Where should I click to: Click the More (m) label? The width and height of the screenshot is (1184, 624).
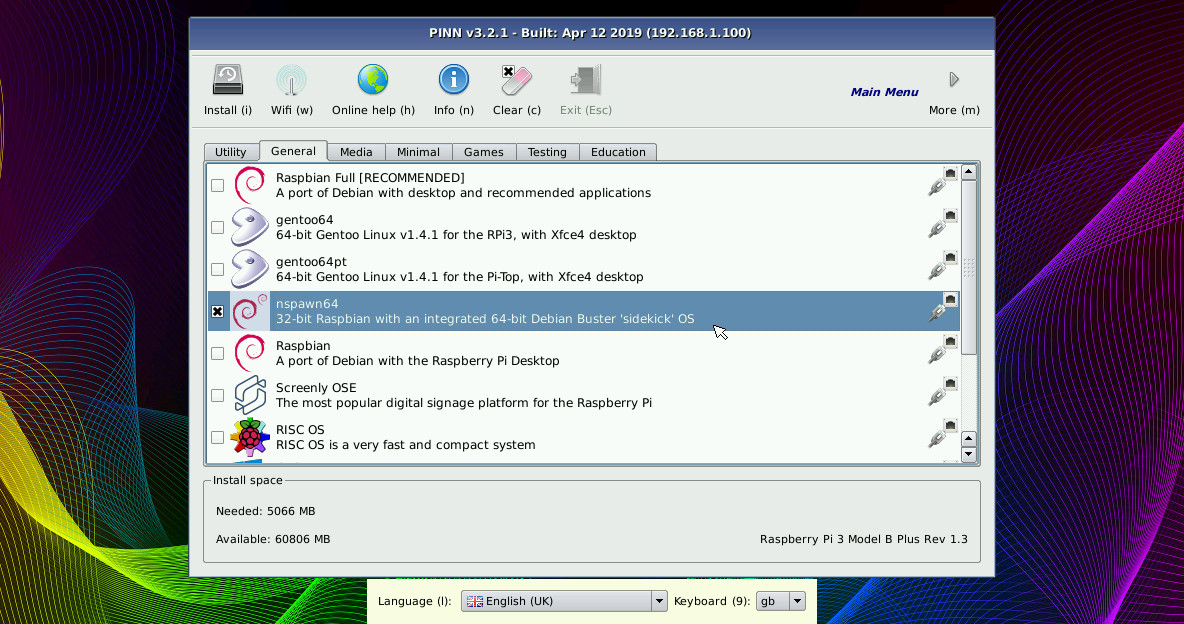coord(954,110)
